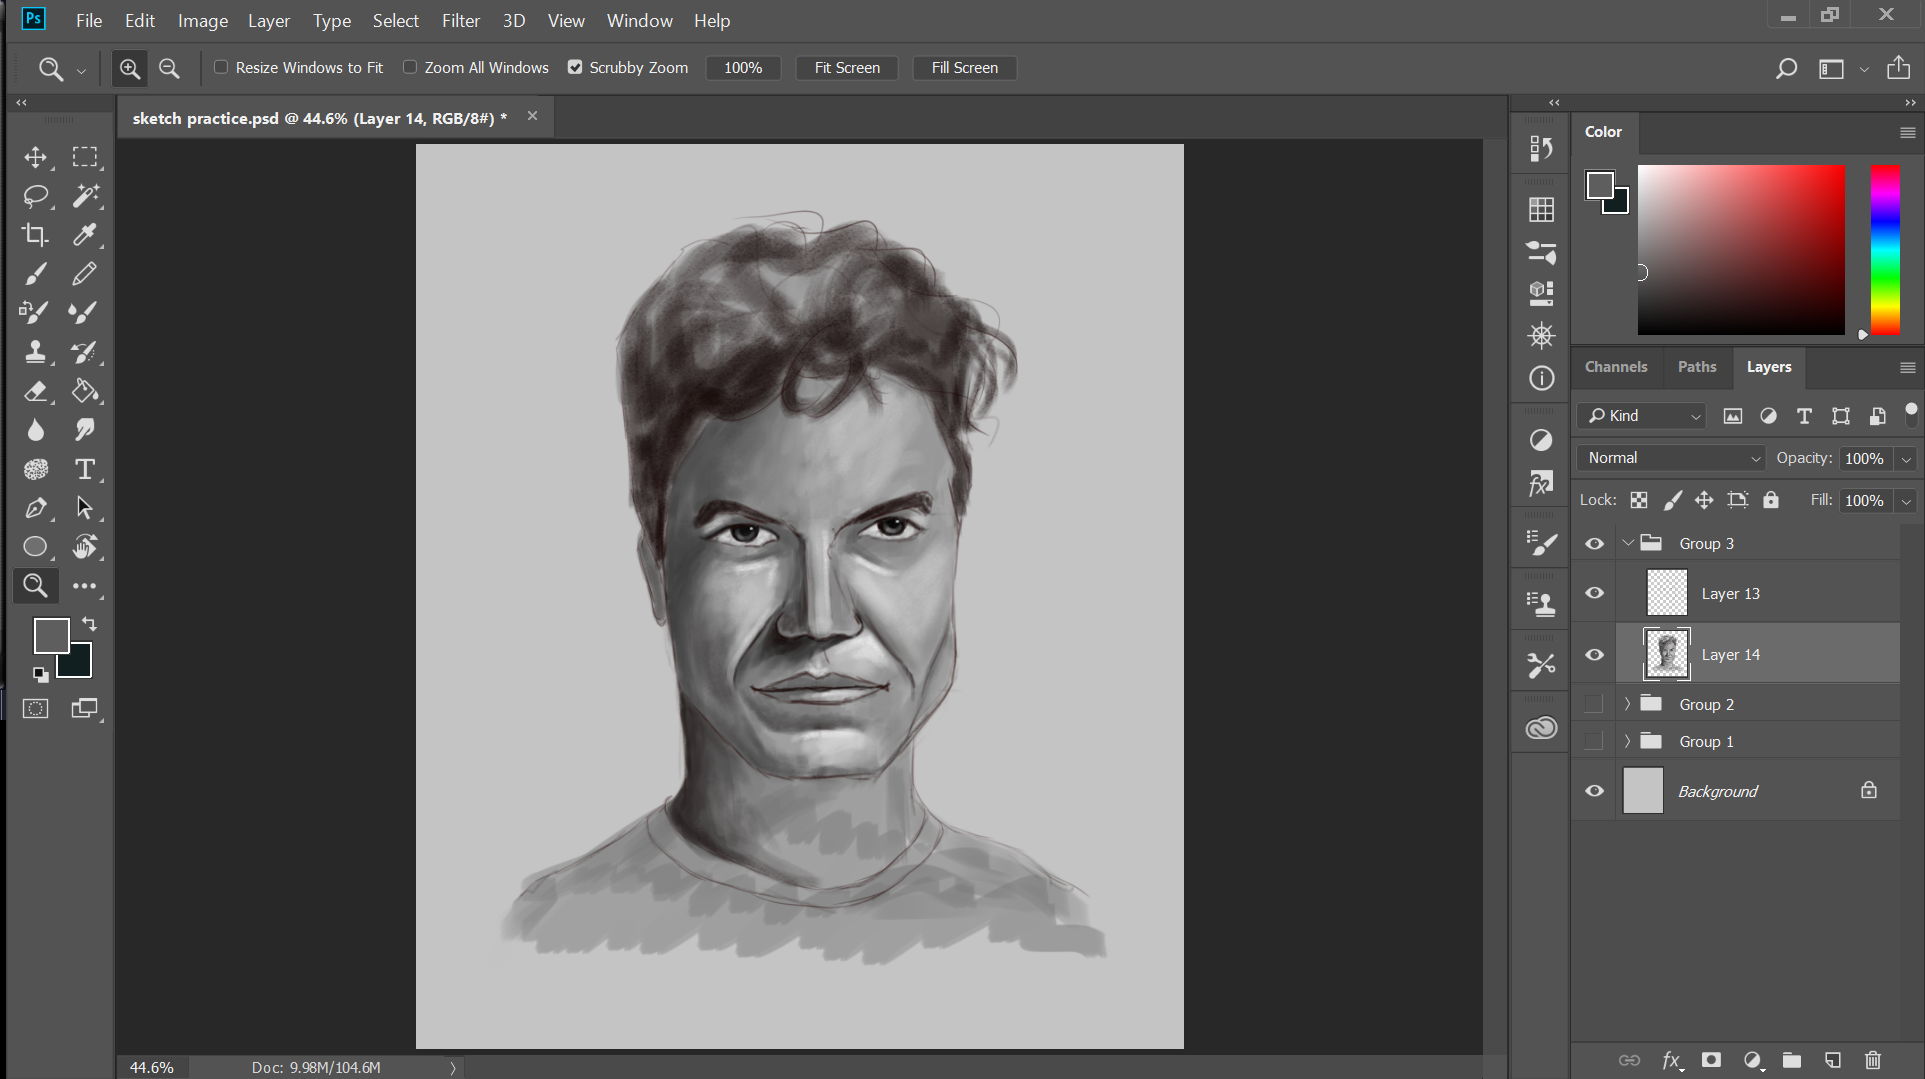Click the Delete layer trash icon
Image resolution: width=1925 pixels, height=1079 pixels.
click(1873, 1060)
